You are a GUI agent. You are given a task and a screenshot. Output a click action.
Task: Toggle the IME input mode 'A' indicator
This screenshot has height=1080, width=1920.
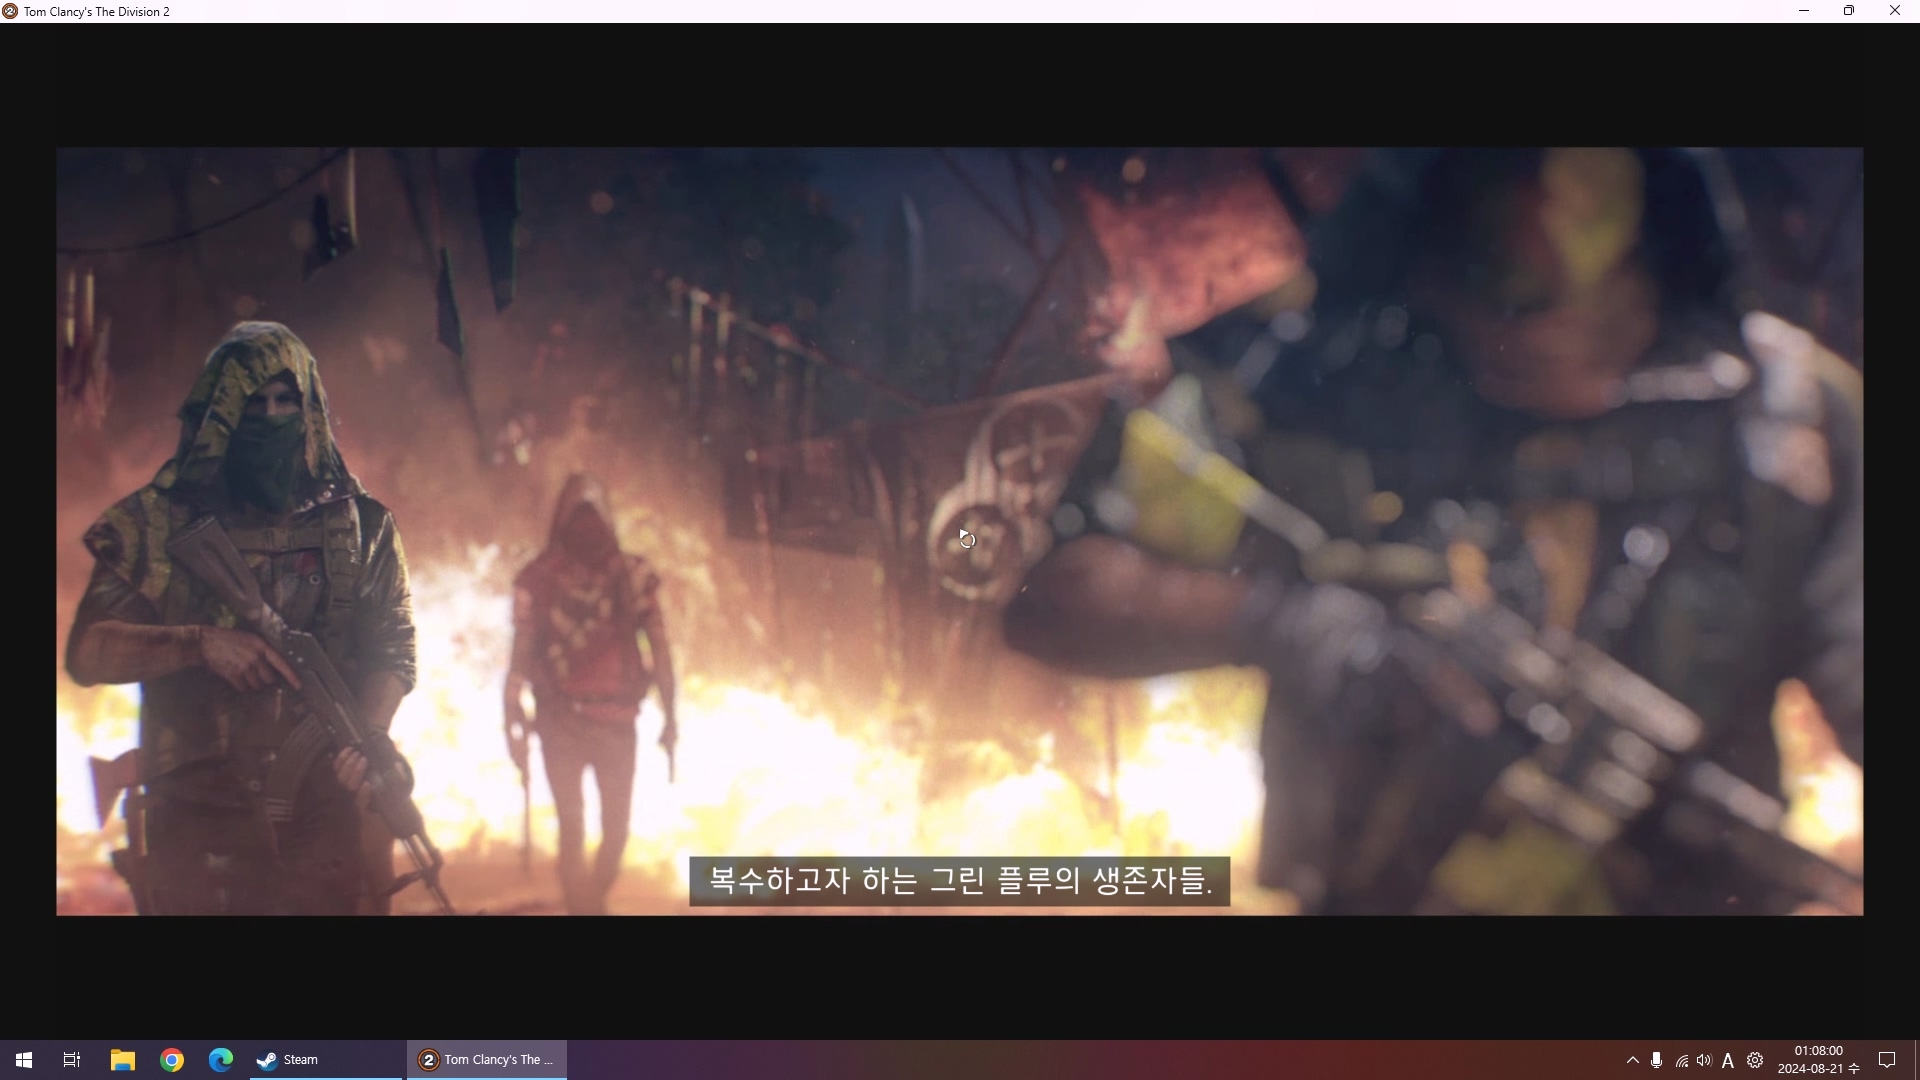coord(1728,1061)
